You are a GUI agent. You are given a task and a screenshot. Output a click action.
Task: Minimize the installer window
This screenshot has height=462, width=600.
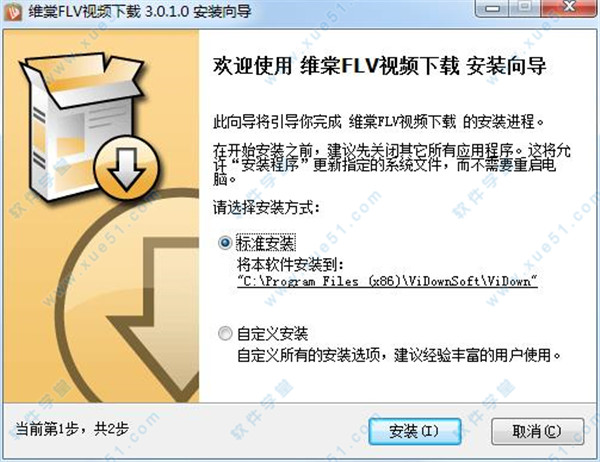click(492, 8)
